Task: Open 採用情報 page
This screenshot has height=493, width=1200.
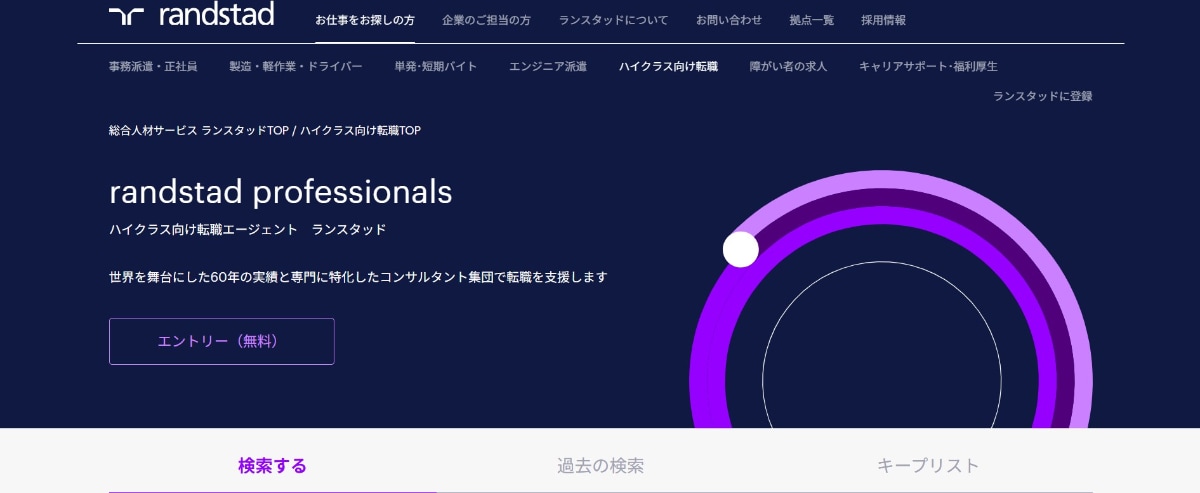Action: click(x=884, y=20)
